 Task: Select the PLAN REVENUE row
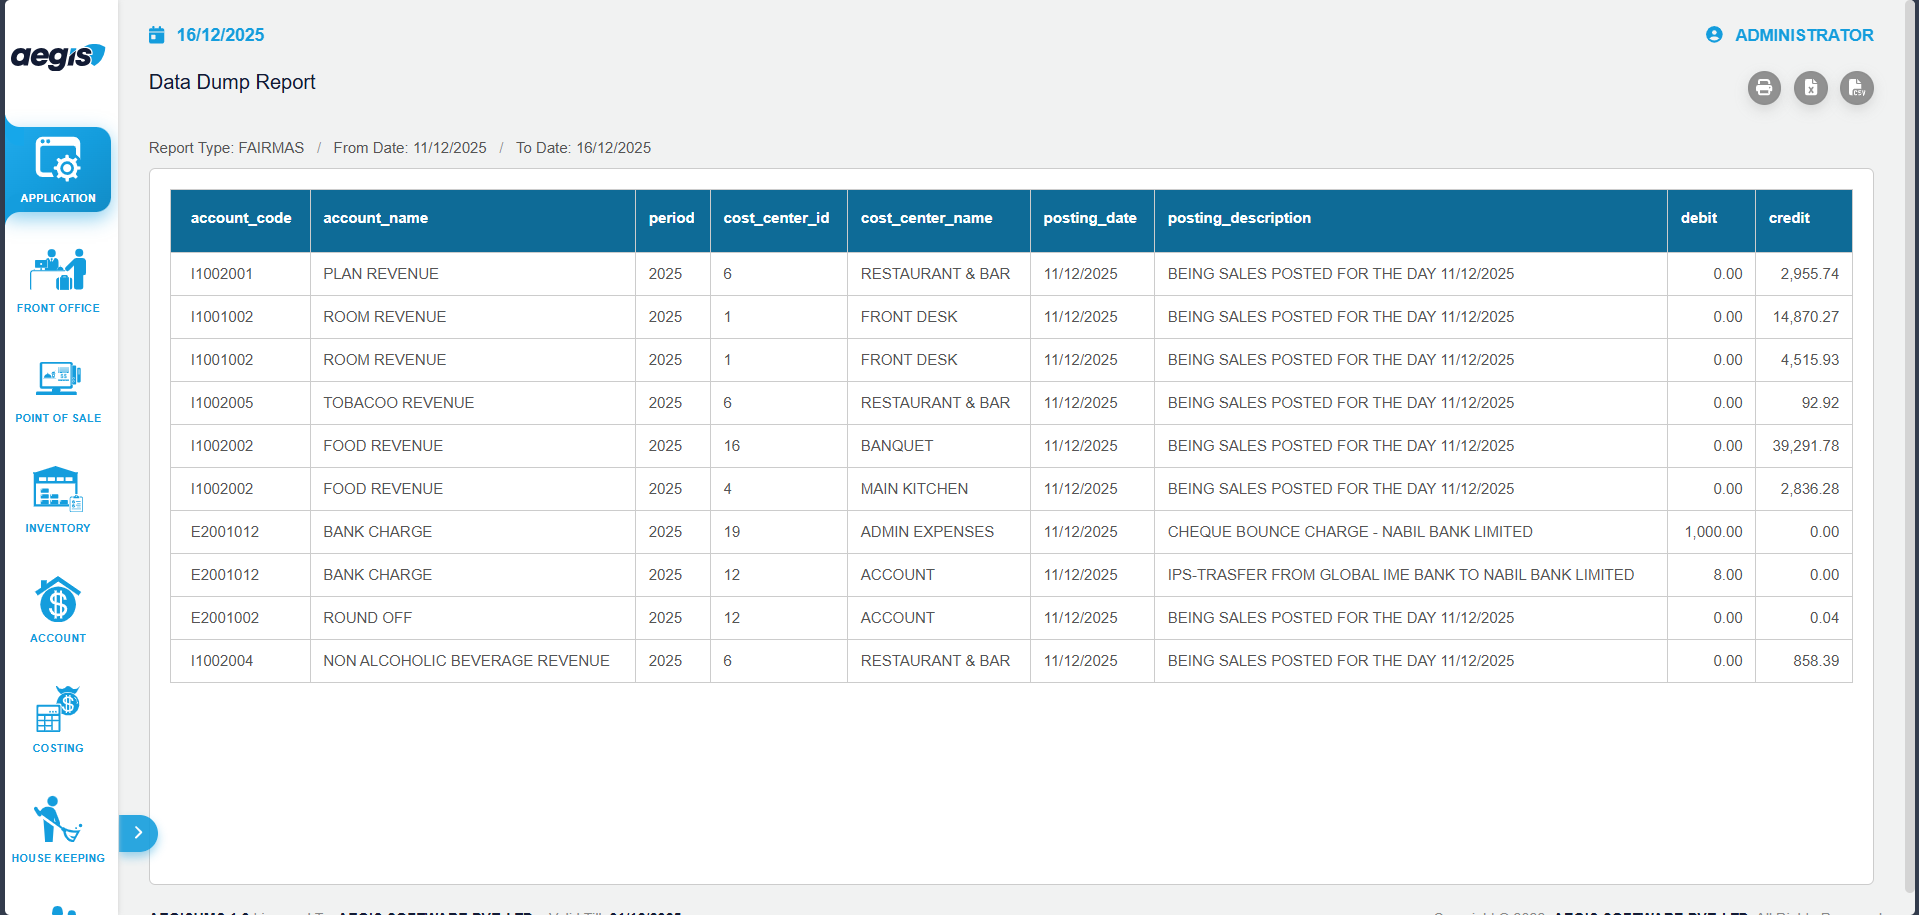coord(380,274)
